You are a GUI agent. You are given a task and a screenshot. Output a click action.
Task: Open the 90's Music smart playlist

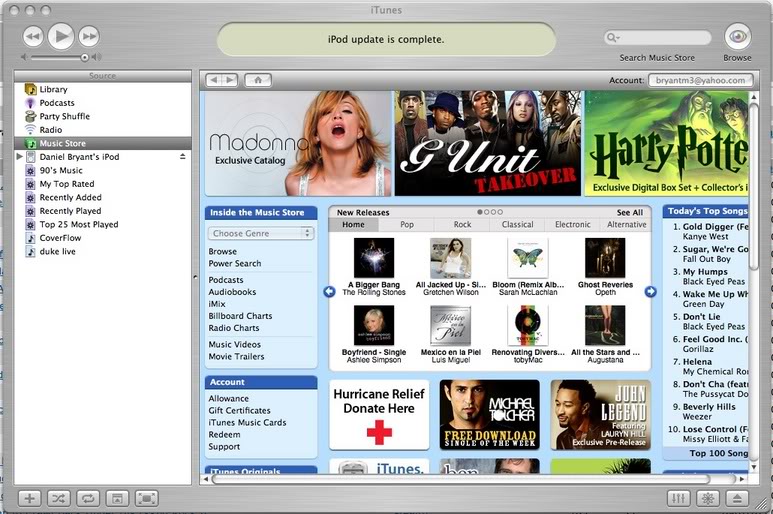(x=103, y=171)
